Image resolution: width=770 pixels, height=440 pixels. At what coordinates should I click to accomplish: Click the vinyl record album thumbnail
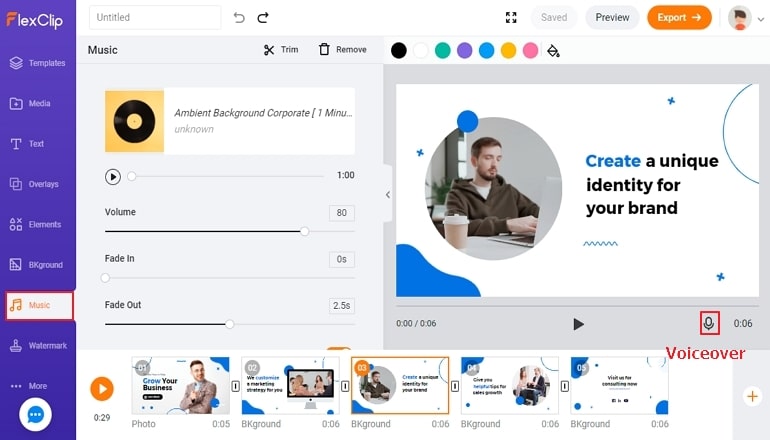pyautogui.click(x=134, y=121)
